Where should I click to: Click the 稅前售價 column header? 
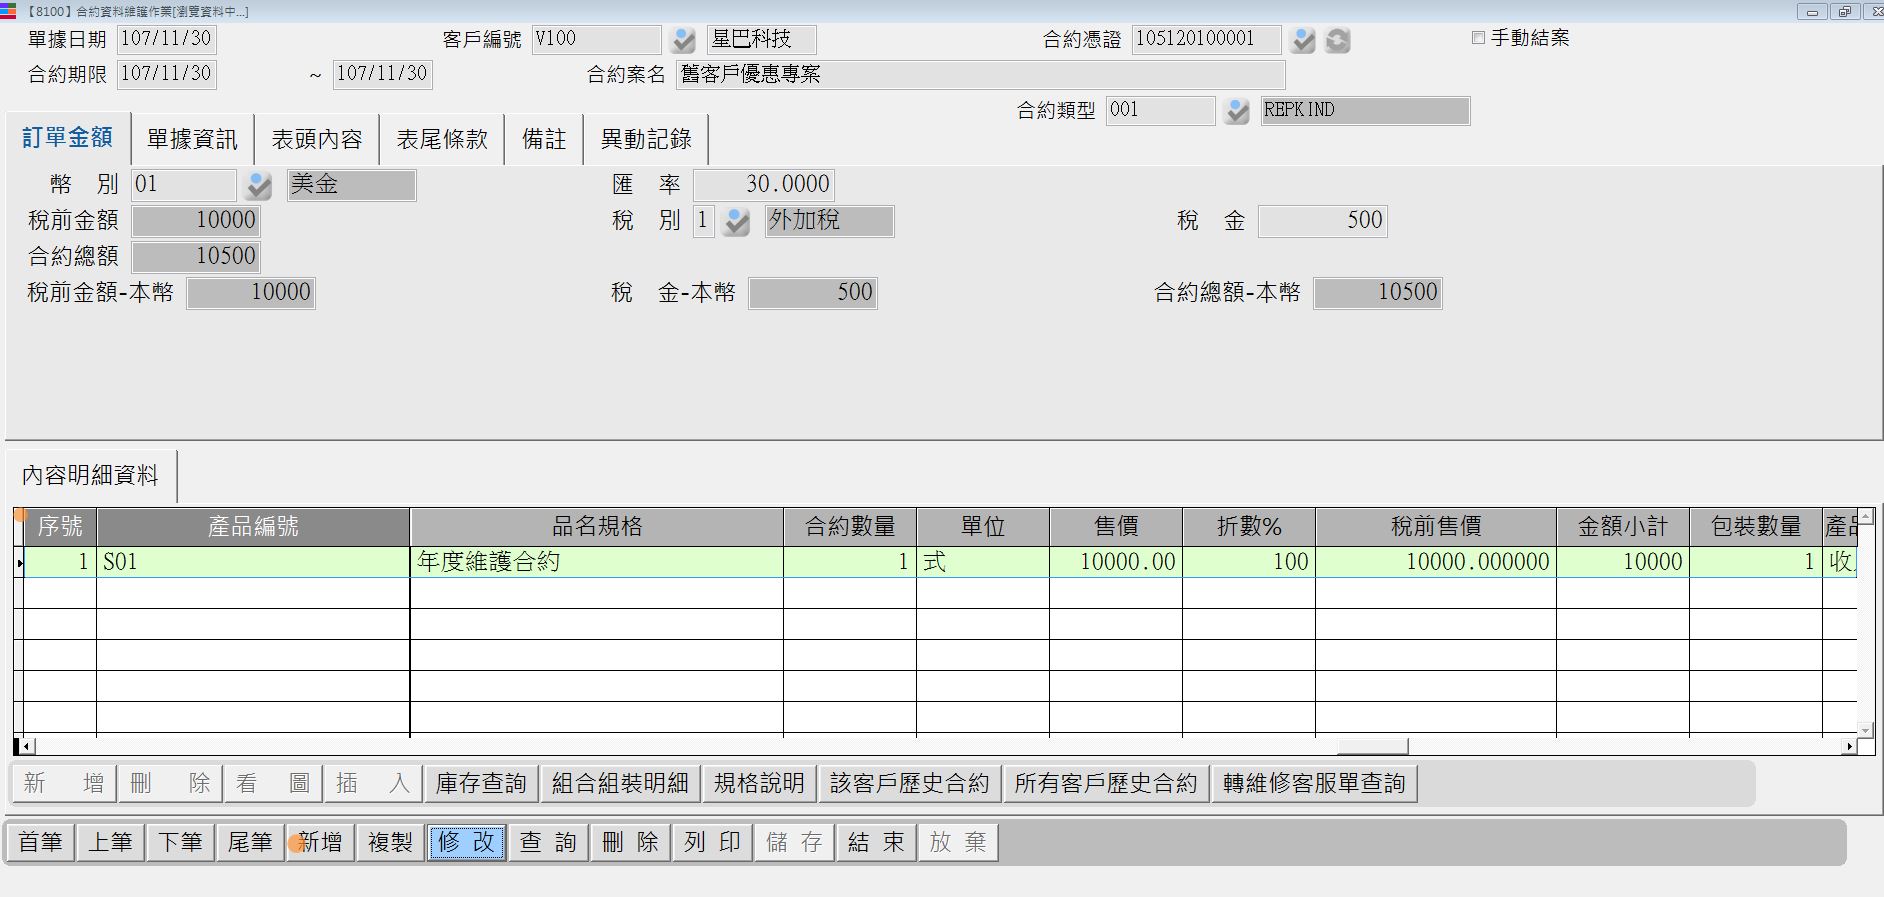(x=1436, y=527)
